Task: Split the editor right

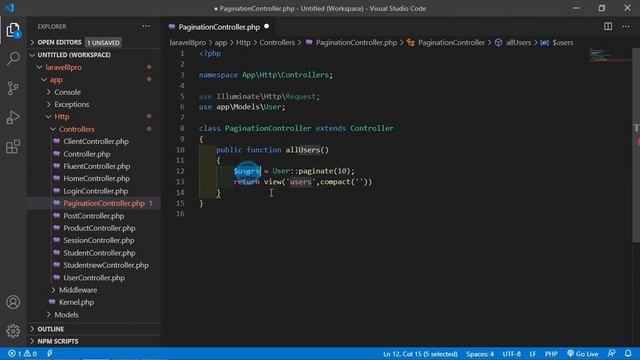Action: tap(608, 27)
